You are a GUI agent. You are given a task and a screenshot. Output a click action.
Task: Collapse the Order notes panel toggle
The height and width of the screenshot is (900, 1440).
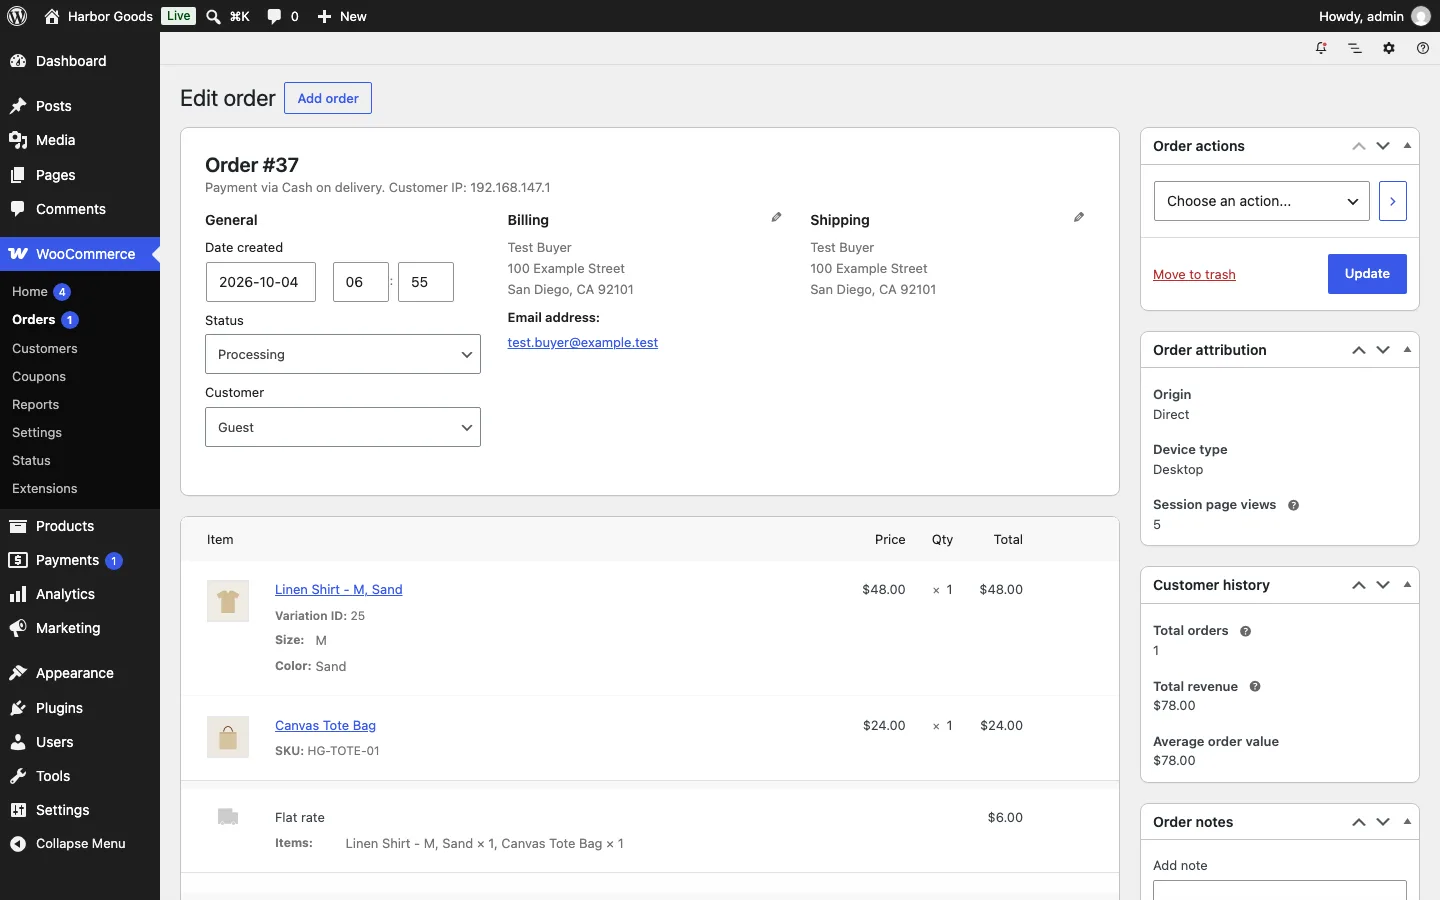tap(1407, 822)
